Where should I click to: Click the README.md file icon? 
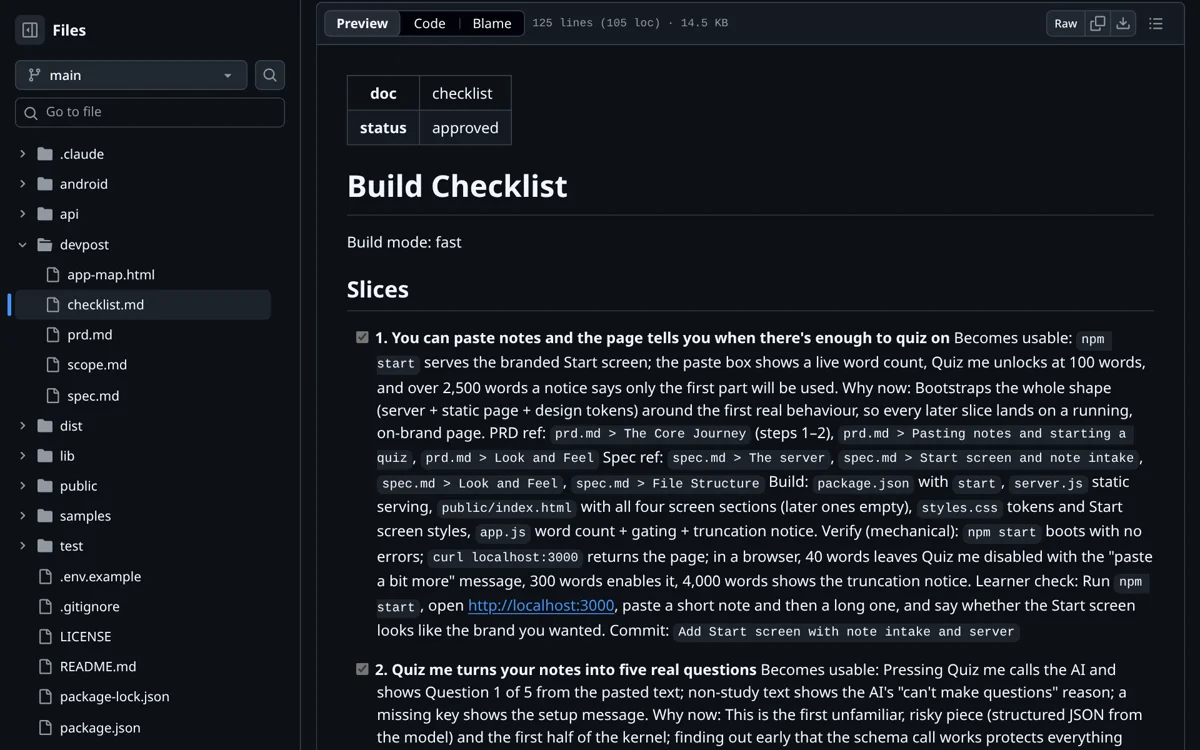click(45, 666)
